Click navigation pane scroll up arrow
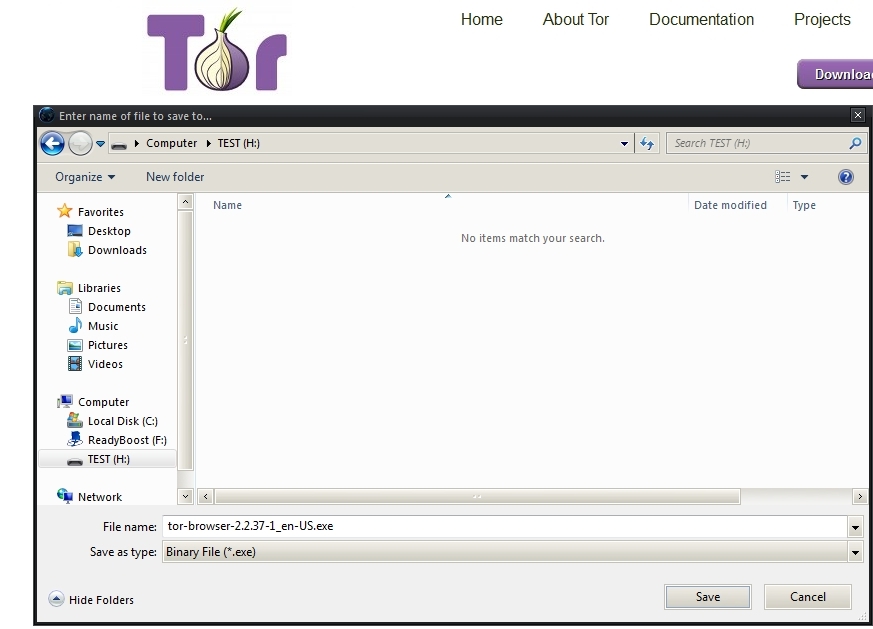 point(185,202)
